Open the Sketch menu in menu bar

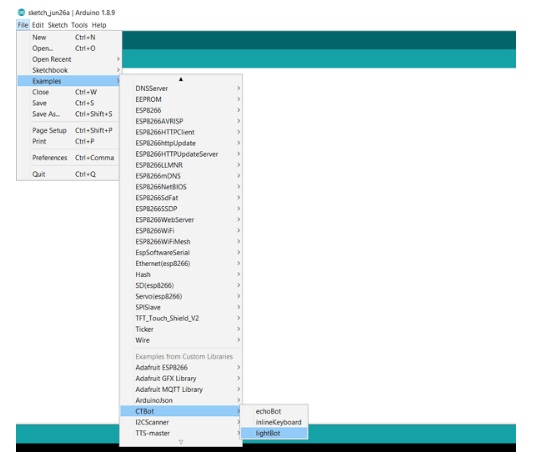[x=58, y=25]
